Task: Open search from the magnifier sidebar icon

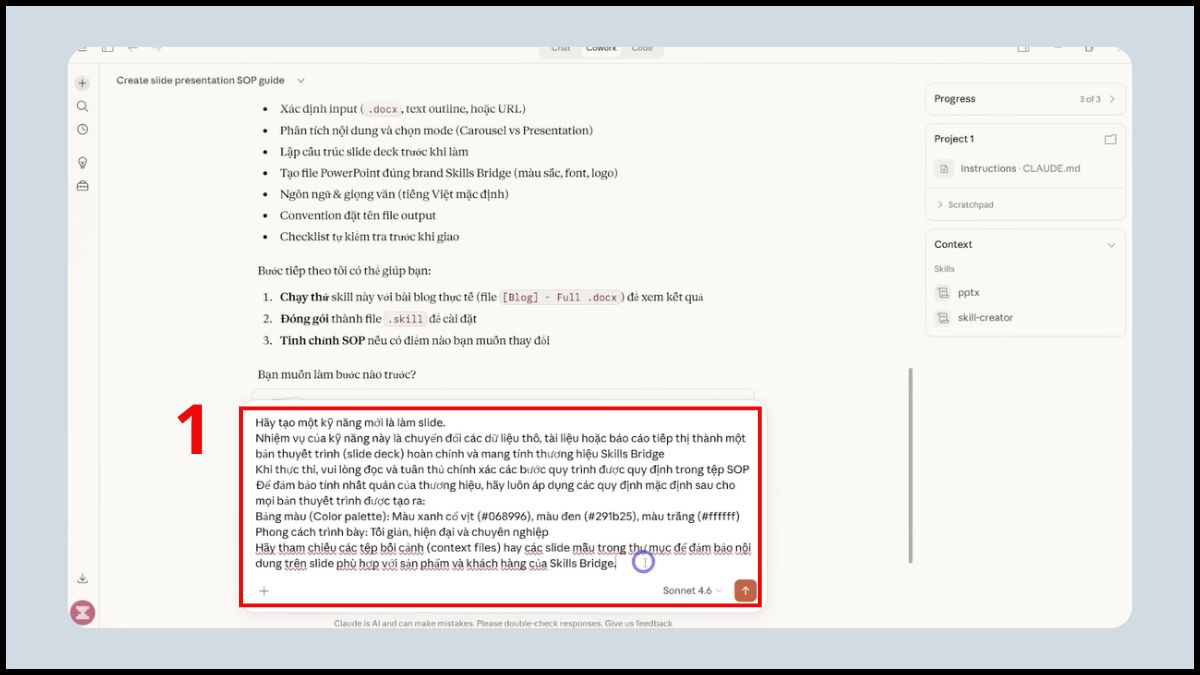Action: click(x=82, y=106)
